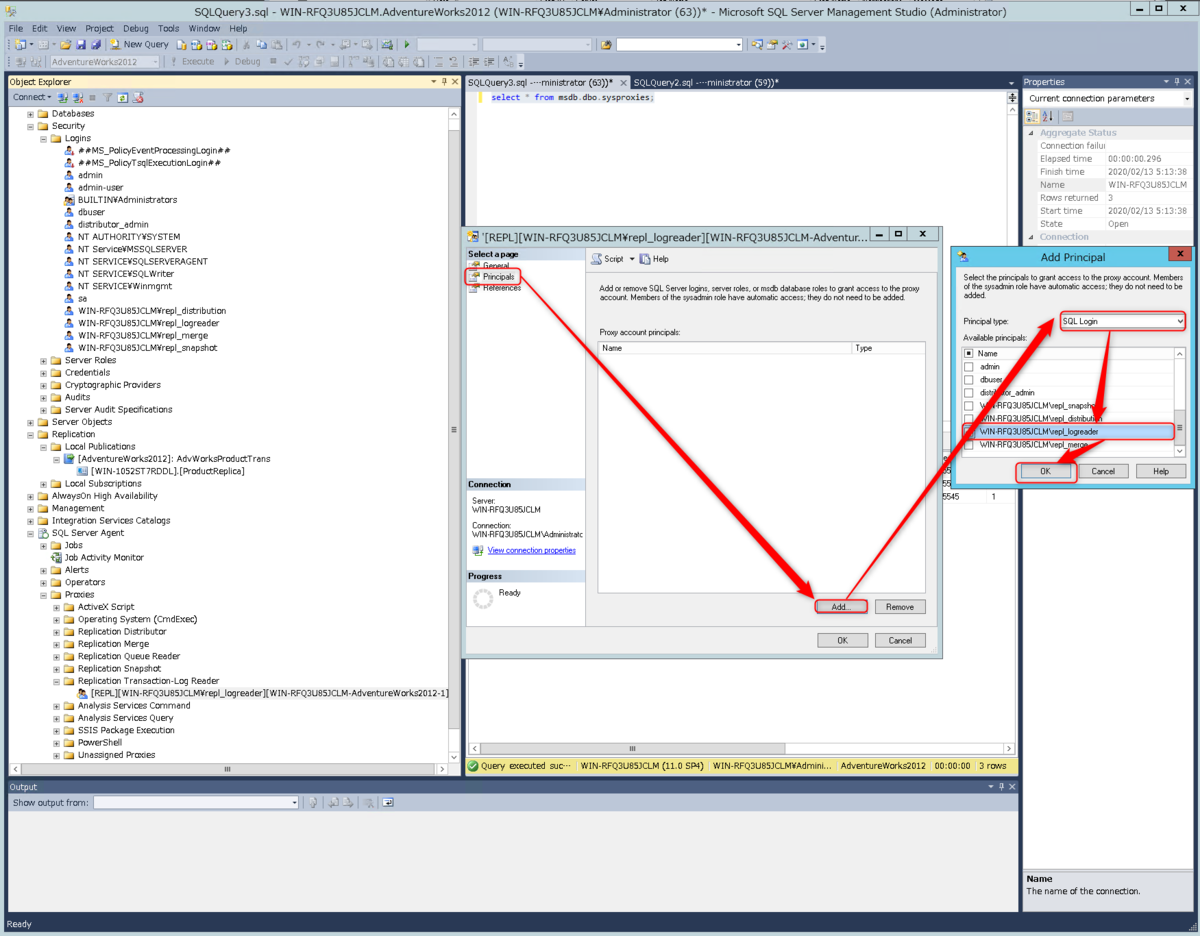Click the Open File folder icon
Screen dimensions: 1200x936
pos(66,45)
